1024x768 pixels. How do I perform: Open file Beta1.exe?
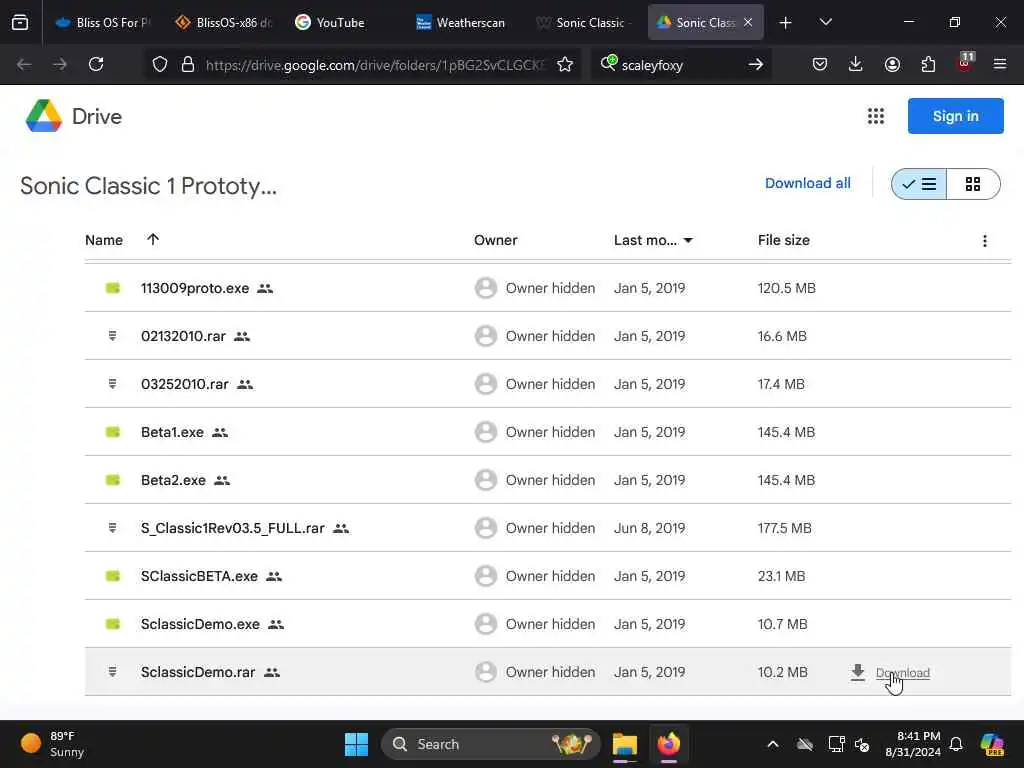[172, 432]
